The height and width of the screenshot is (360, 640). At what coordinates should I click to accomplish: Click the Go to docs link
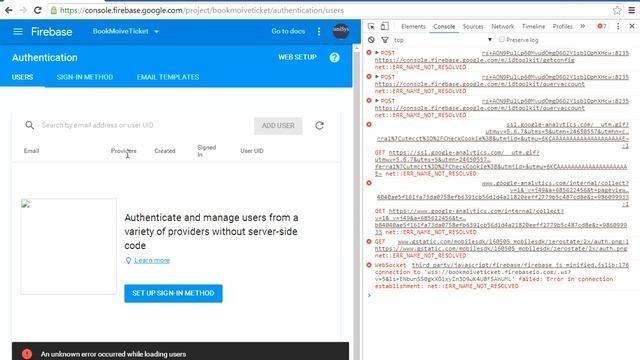pyautogui.click(x=288, y=31)
